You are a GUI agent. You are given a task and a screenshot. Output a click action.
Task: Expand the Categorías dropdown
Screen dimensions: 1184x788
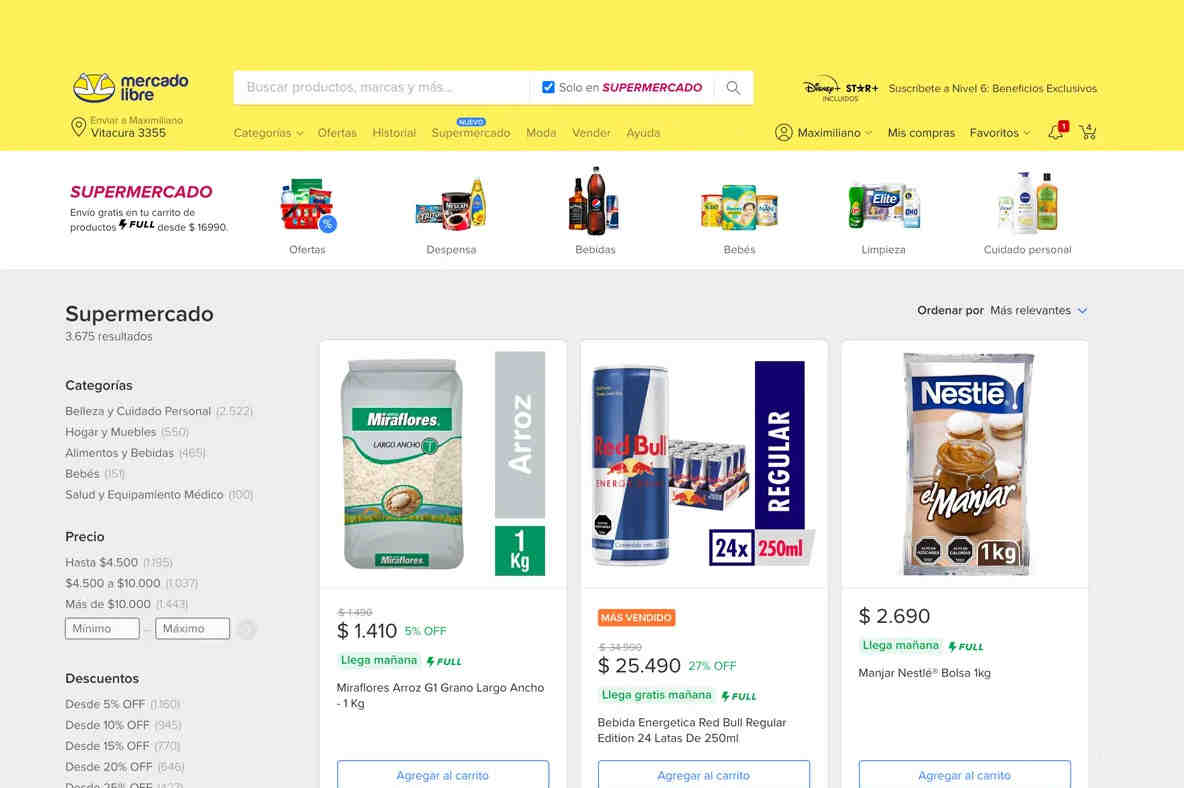pos(268,133)
